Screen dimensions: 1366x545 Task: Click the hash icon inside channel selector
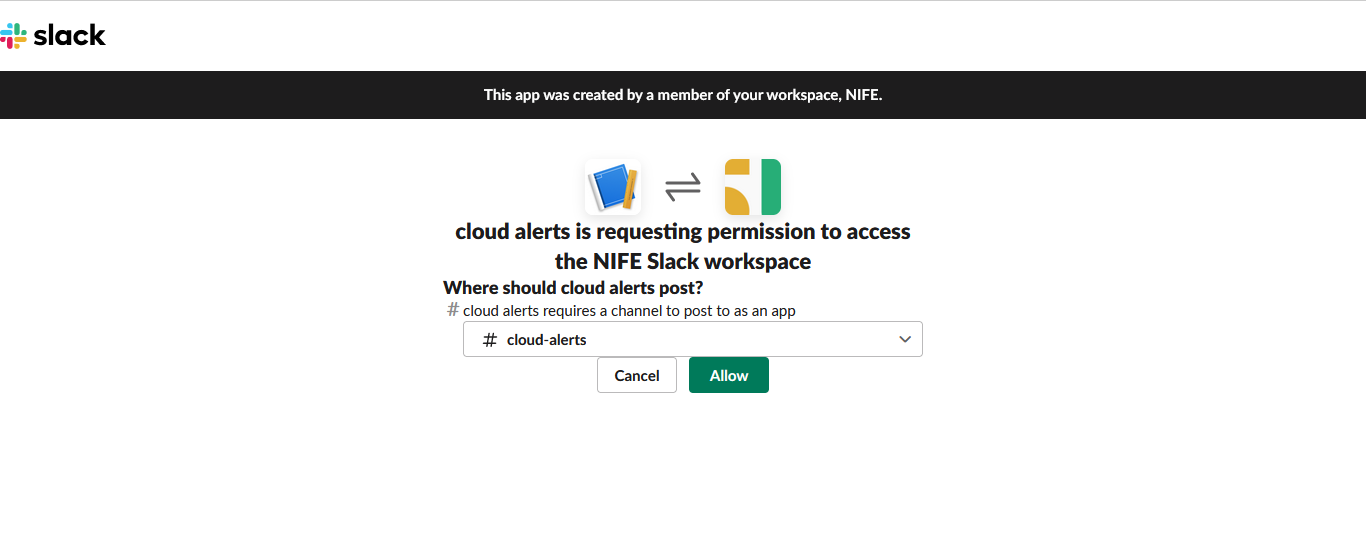490,340
